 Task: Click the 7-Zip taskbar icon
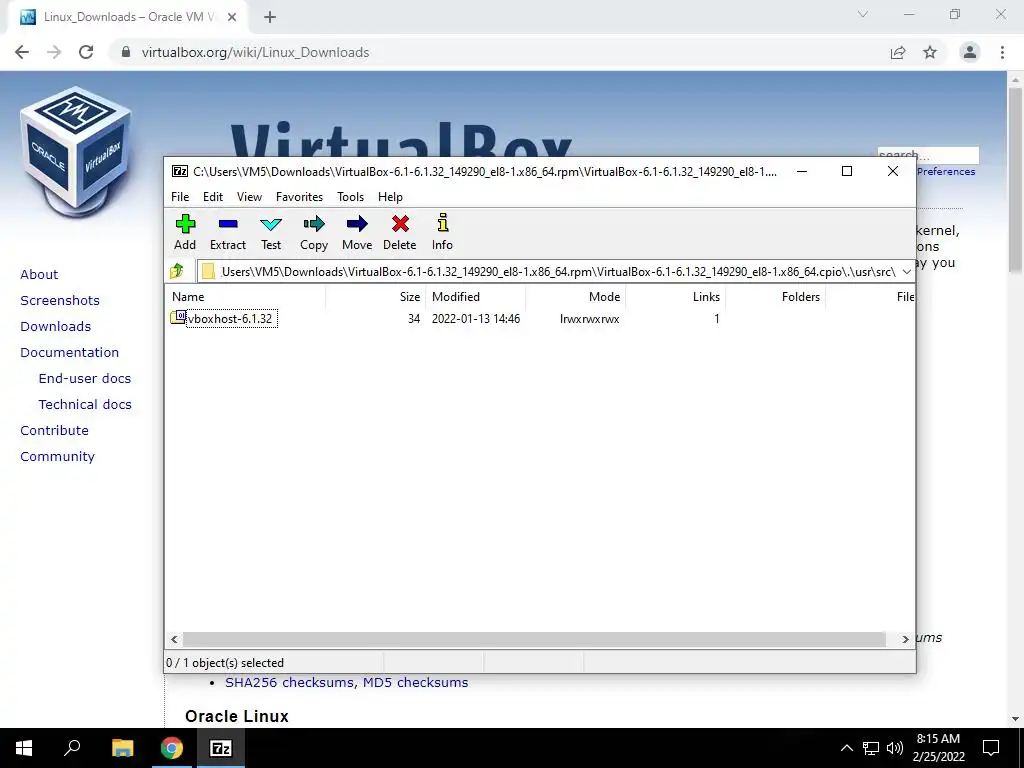(x=221, y=748)
